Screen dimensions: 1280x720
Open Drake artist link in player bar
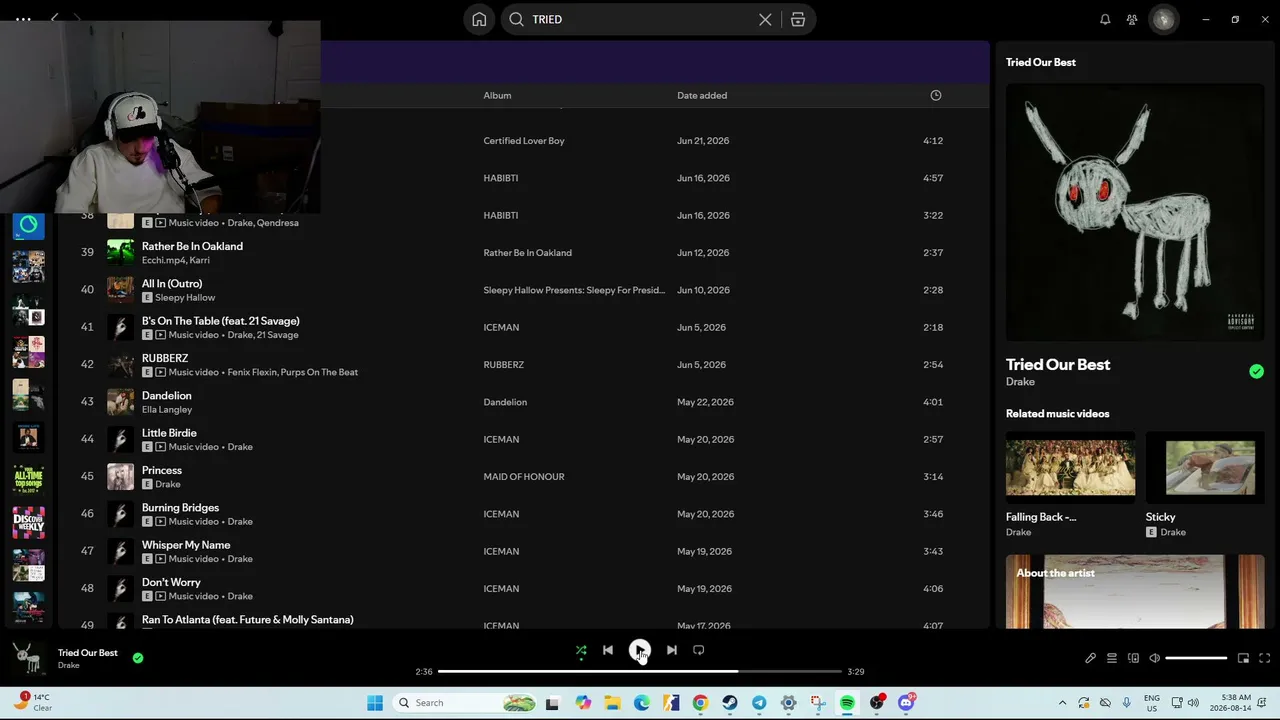pos(69,666)
